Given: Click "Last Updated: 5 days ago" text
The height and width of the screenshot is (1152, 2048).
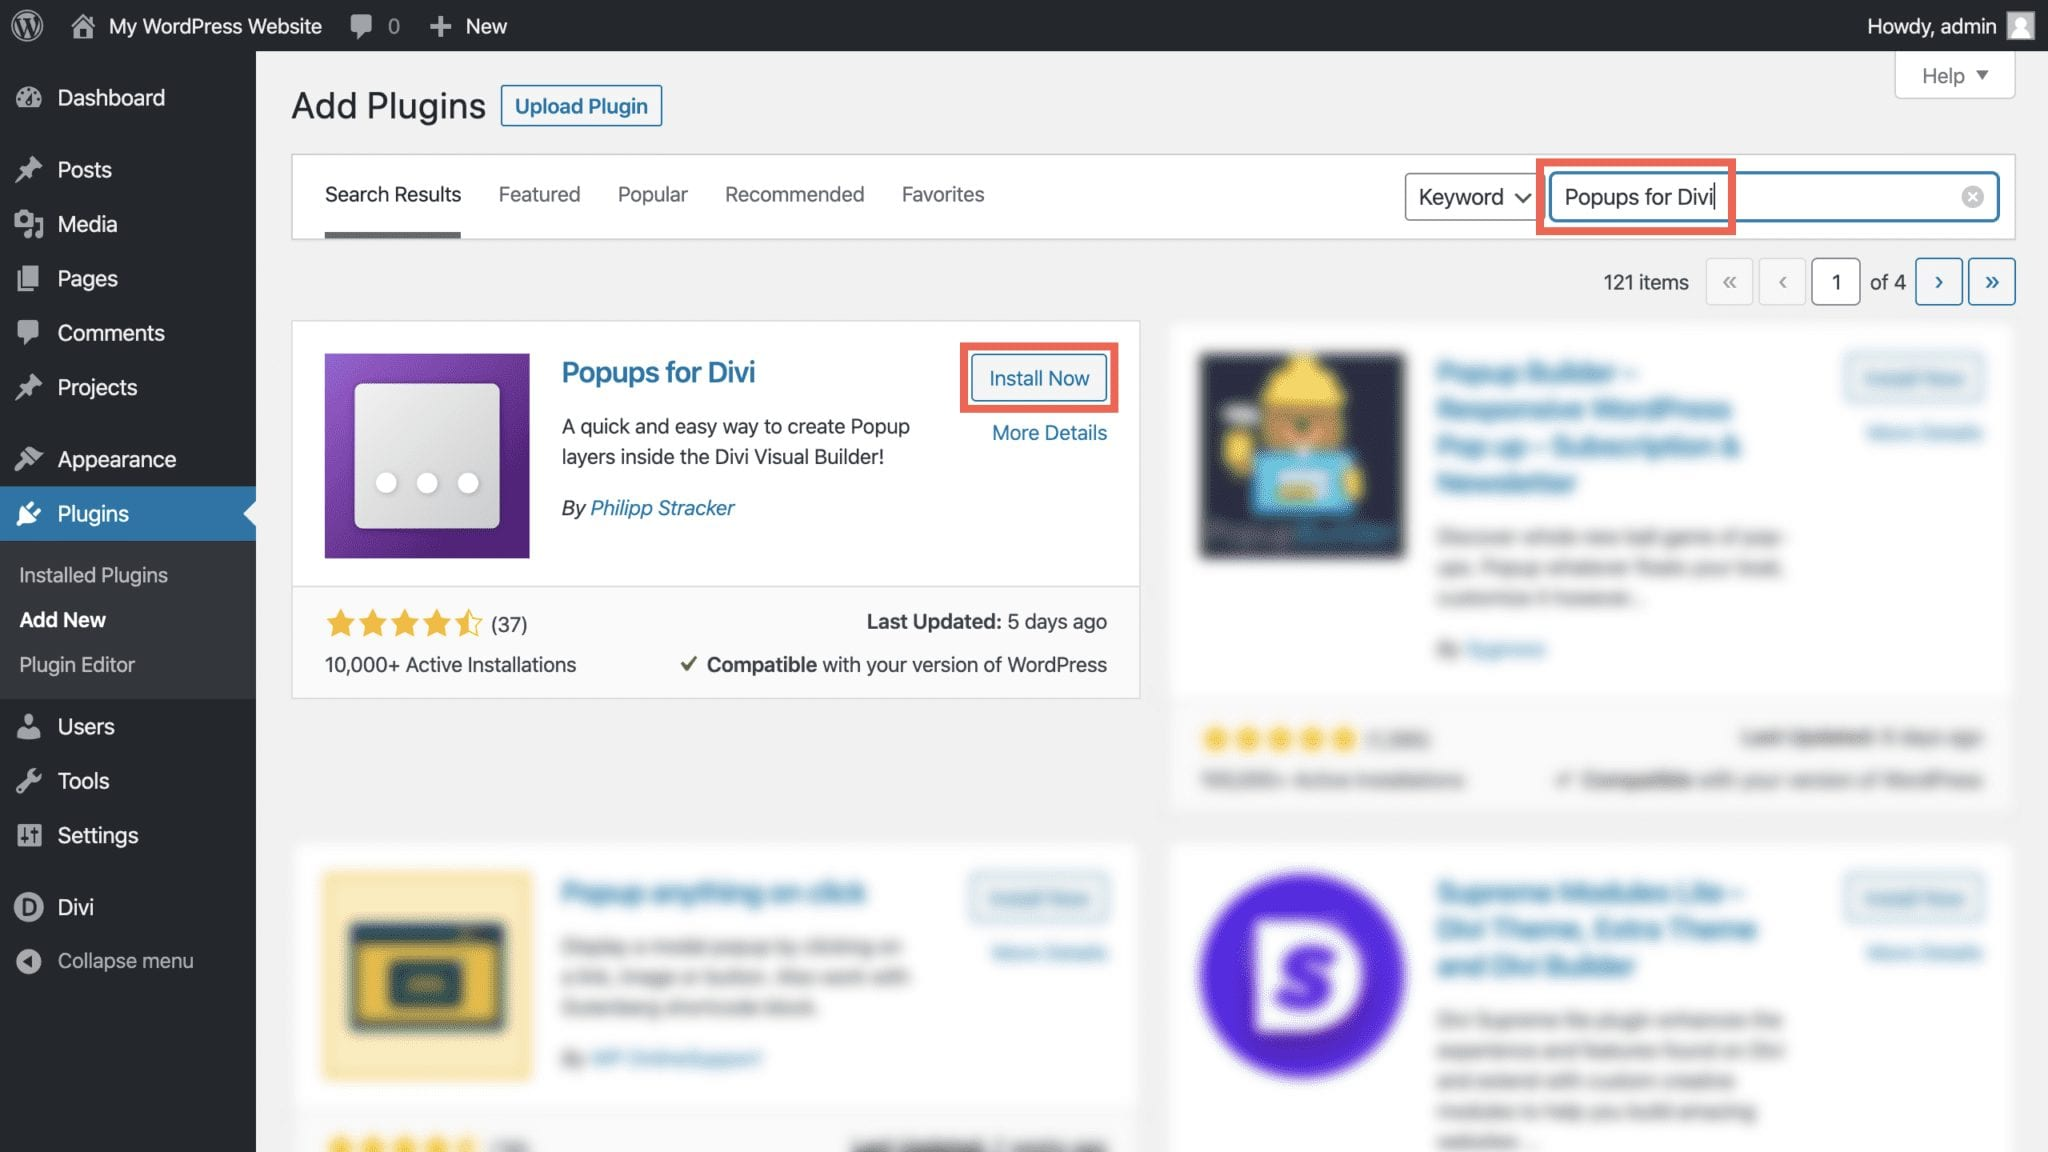Looking at the screenshot, I should (986, 622).
